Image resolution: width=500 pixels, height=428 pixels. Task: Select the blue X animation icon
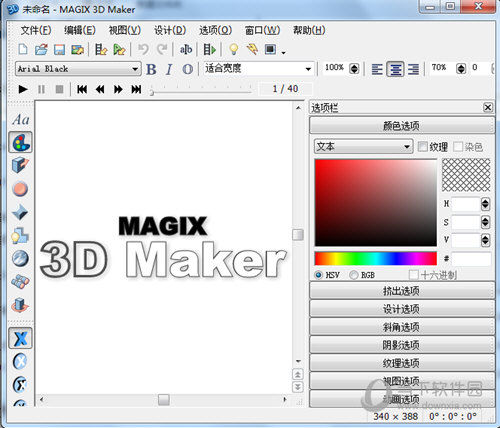[x=20, y=338]
